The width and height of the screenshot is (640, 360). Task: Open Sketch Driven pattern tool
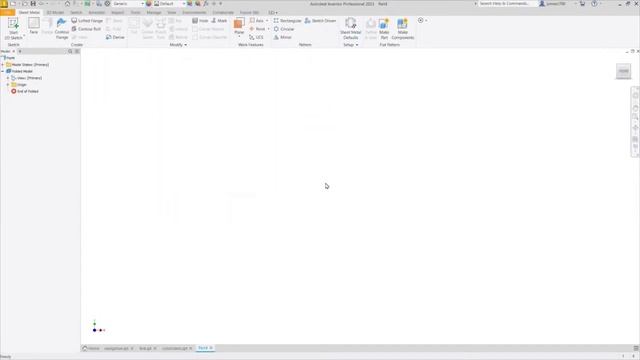click(320, 20)
